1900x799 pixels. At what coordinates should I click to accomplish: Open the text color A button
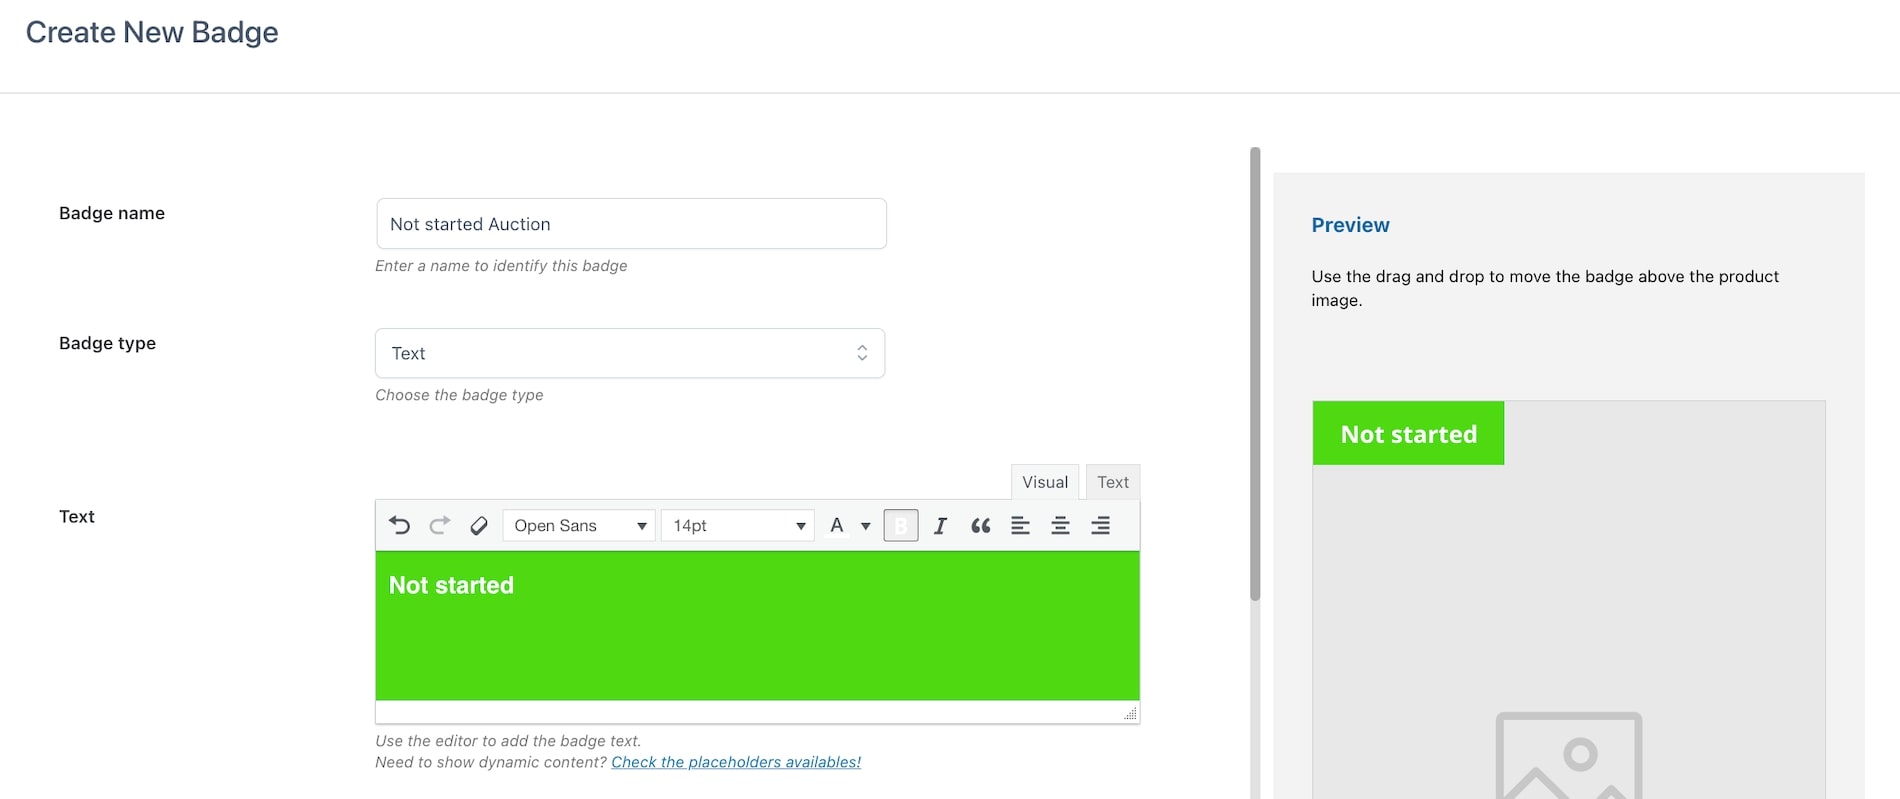tap(837, 525)
